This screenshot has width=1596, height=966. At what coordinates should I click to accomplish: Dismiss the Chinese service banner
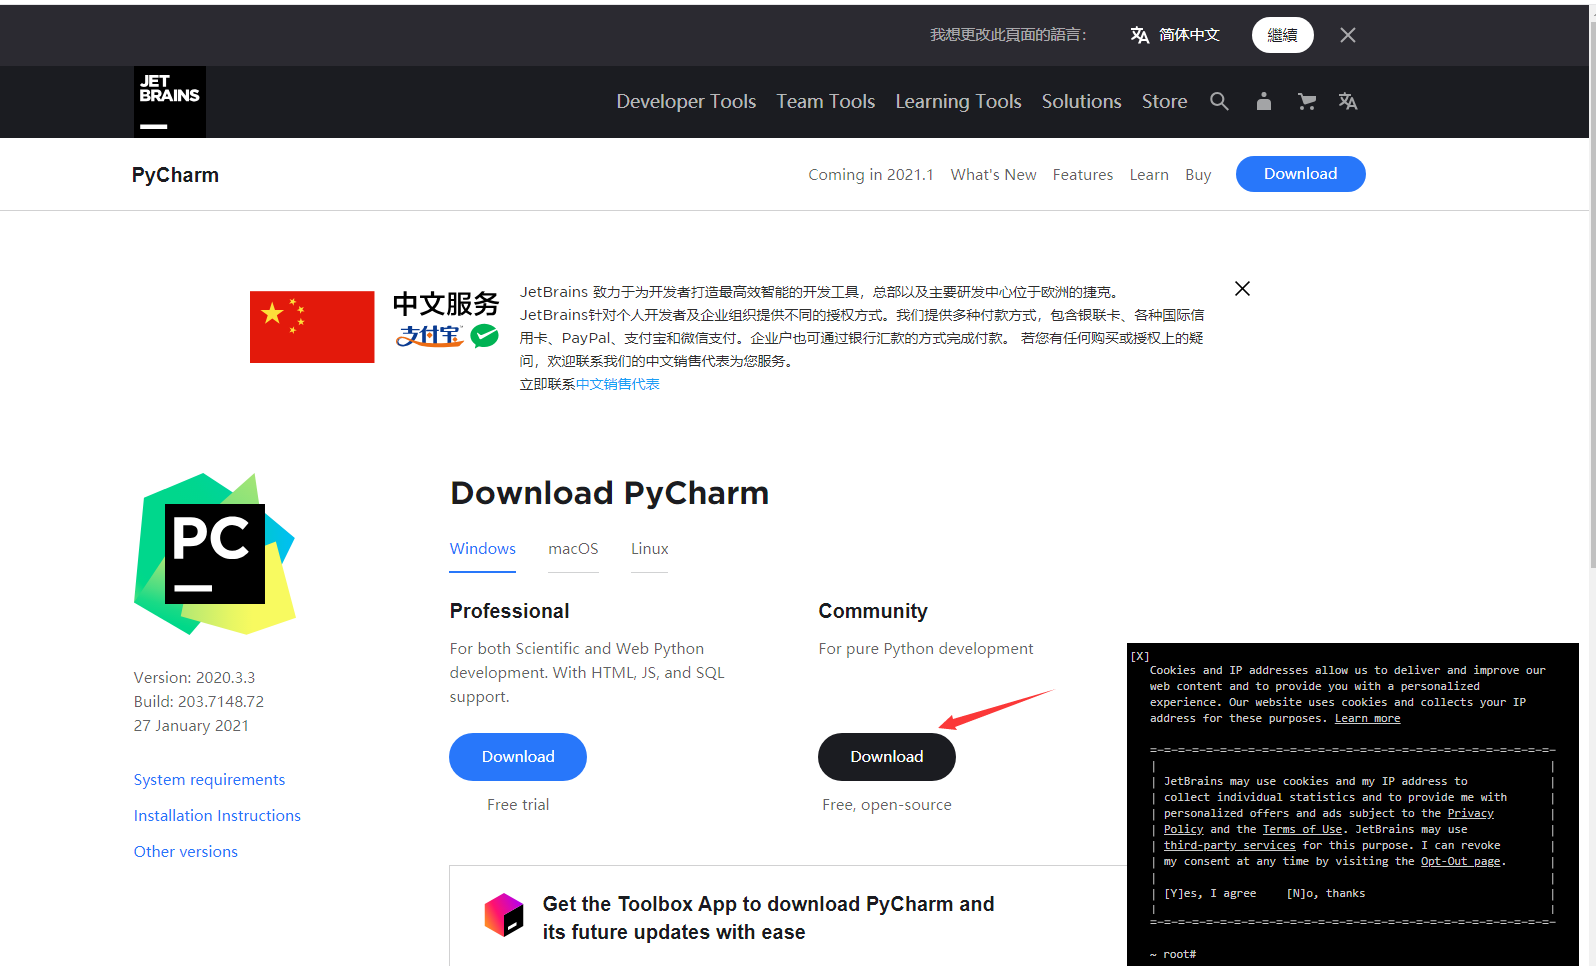pos(1242,289)
